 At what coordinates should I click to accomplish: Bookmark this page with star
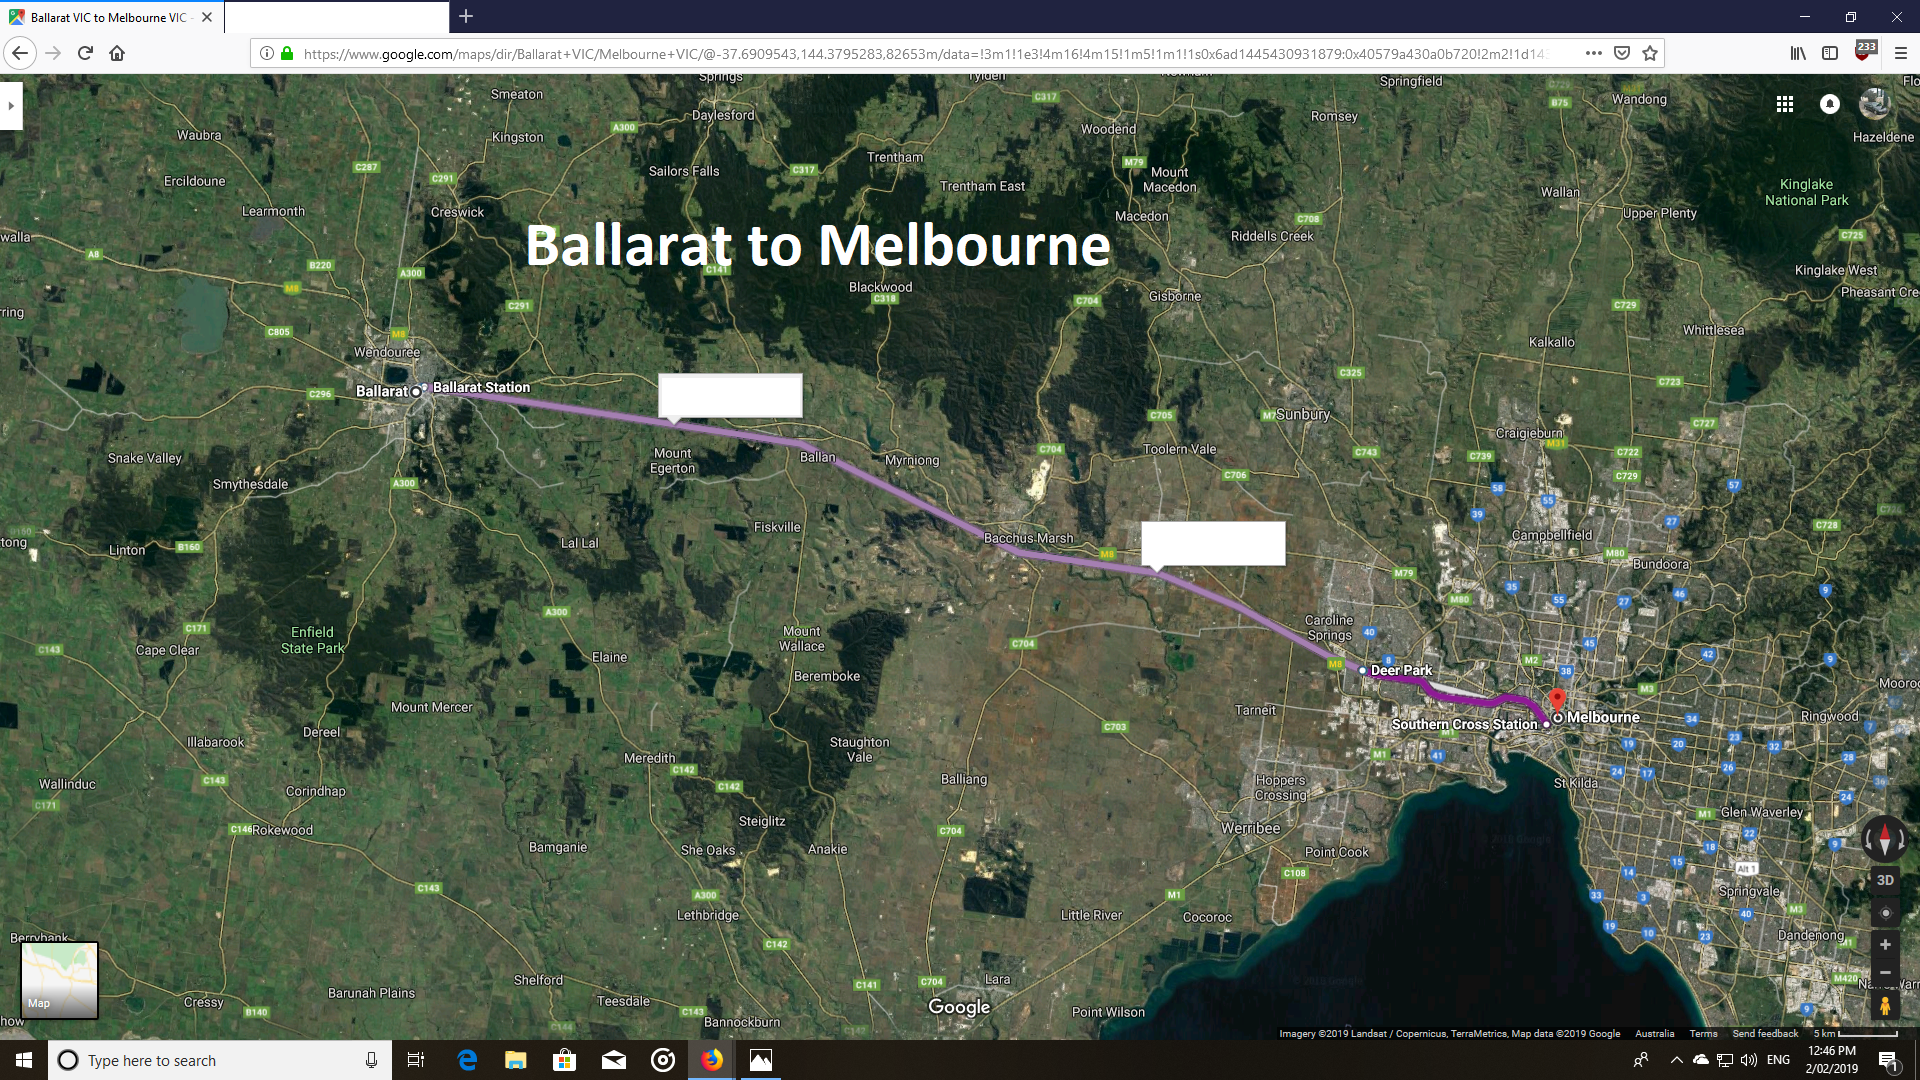[x=1650, y=54]
